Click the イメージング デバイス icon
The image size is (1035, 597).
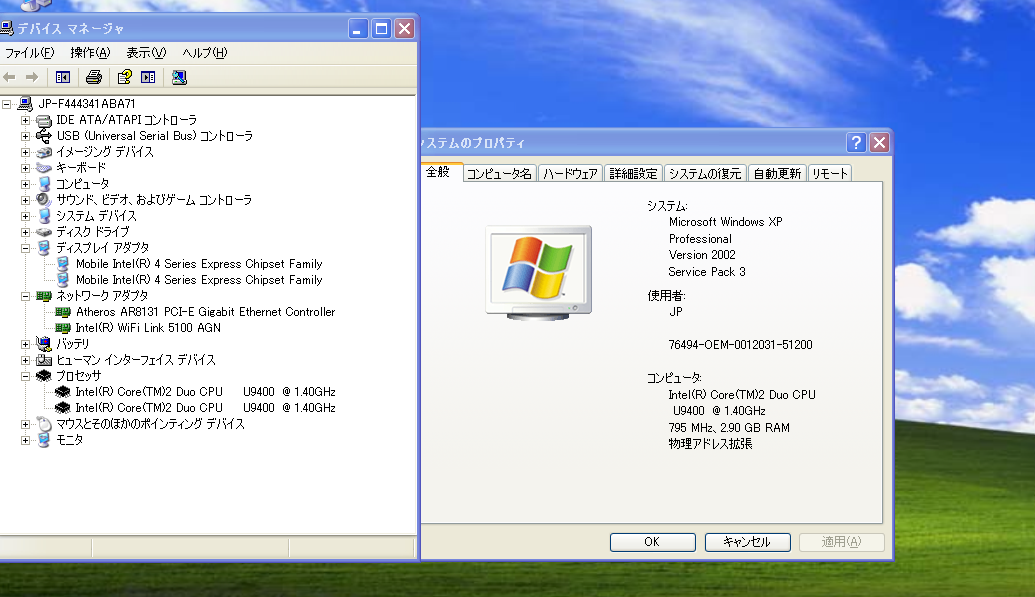(x=44, y=152)
